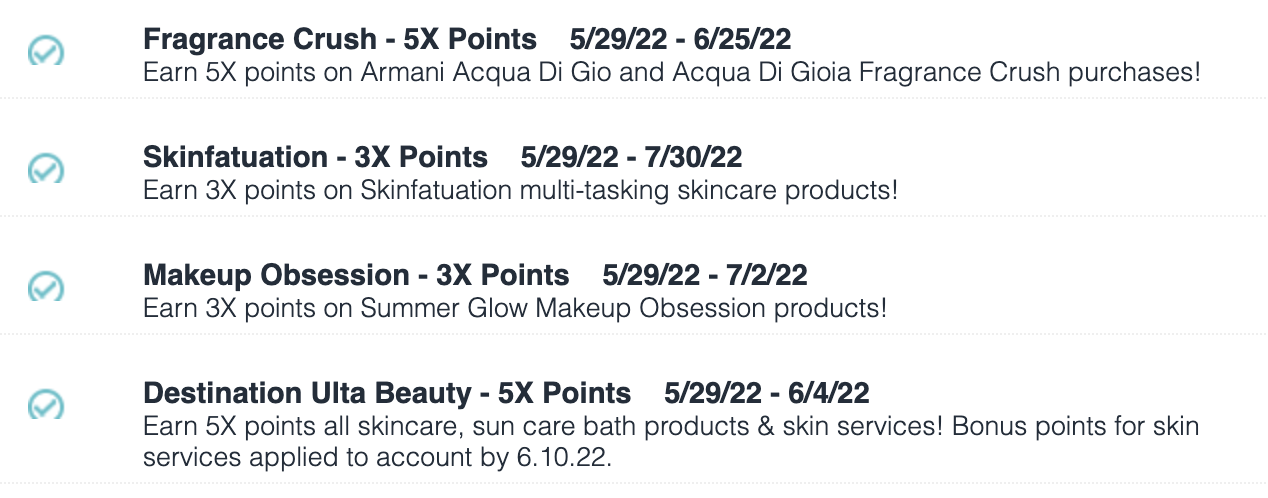The width and height of the screenshot is (1268, 498).
Task: Click the 5/29/22 - 6/25/22 date range
Action: pos(681,39)
